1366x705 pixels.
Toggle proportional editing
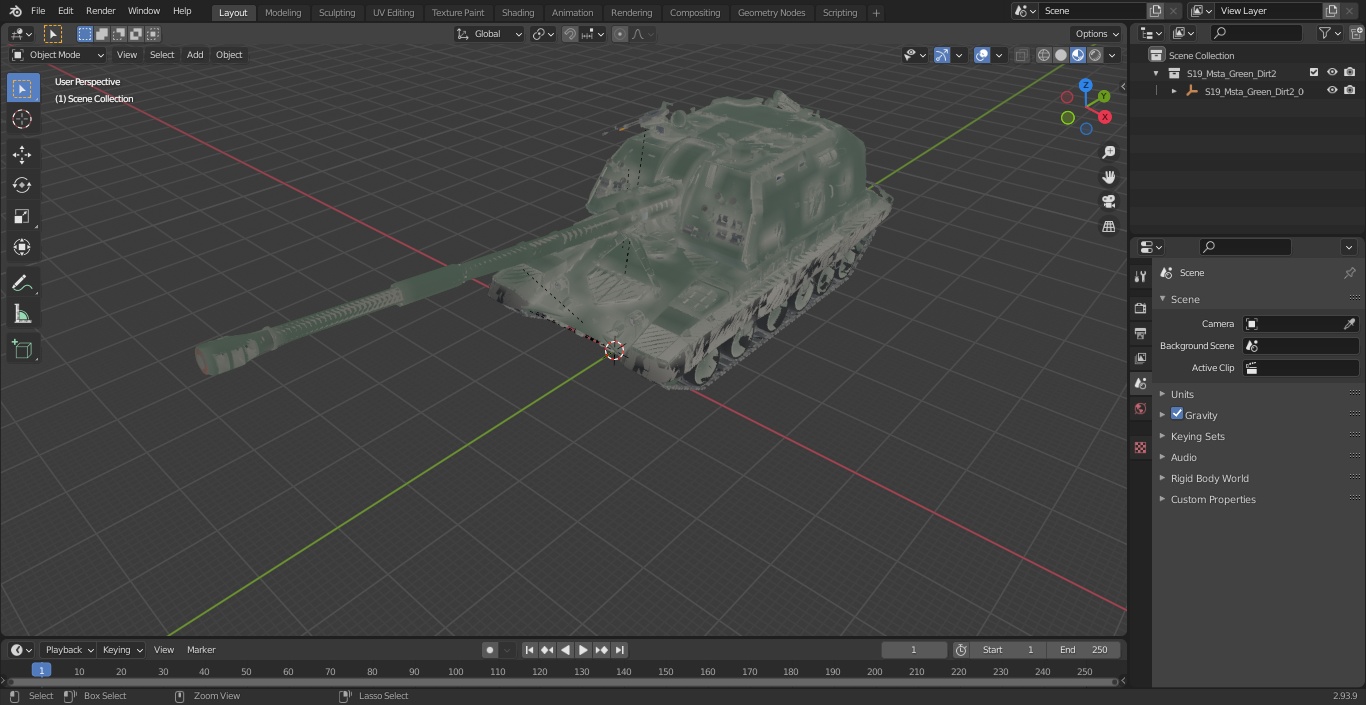pyautogui.click(x=620, y=34)
